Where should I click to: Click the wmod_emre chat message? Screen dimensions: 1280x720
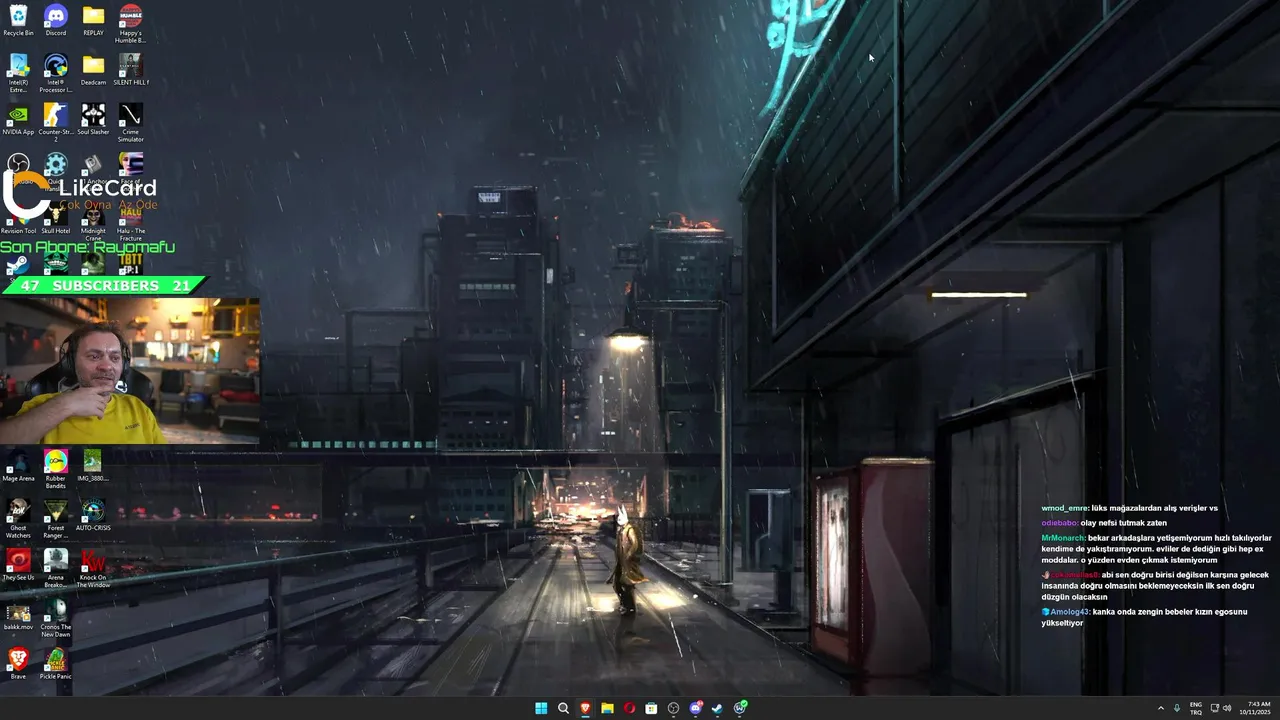[1129, 508]
